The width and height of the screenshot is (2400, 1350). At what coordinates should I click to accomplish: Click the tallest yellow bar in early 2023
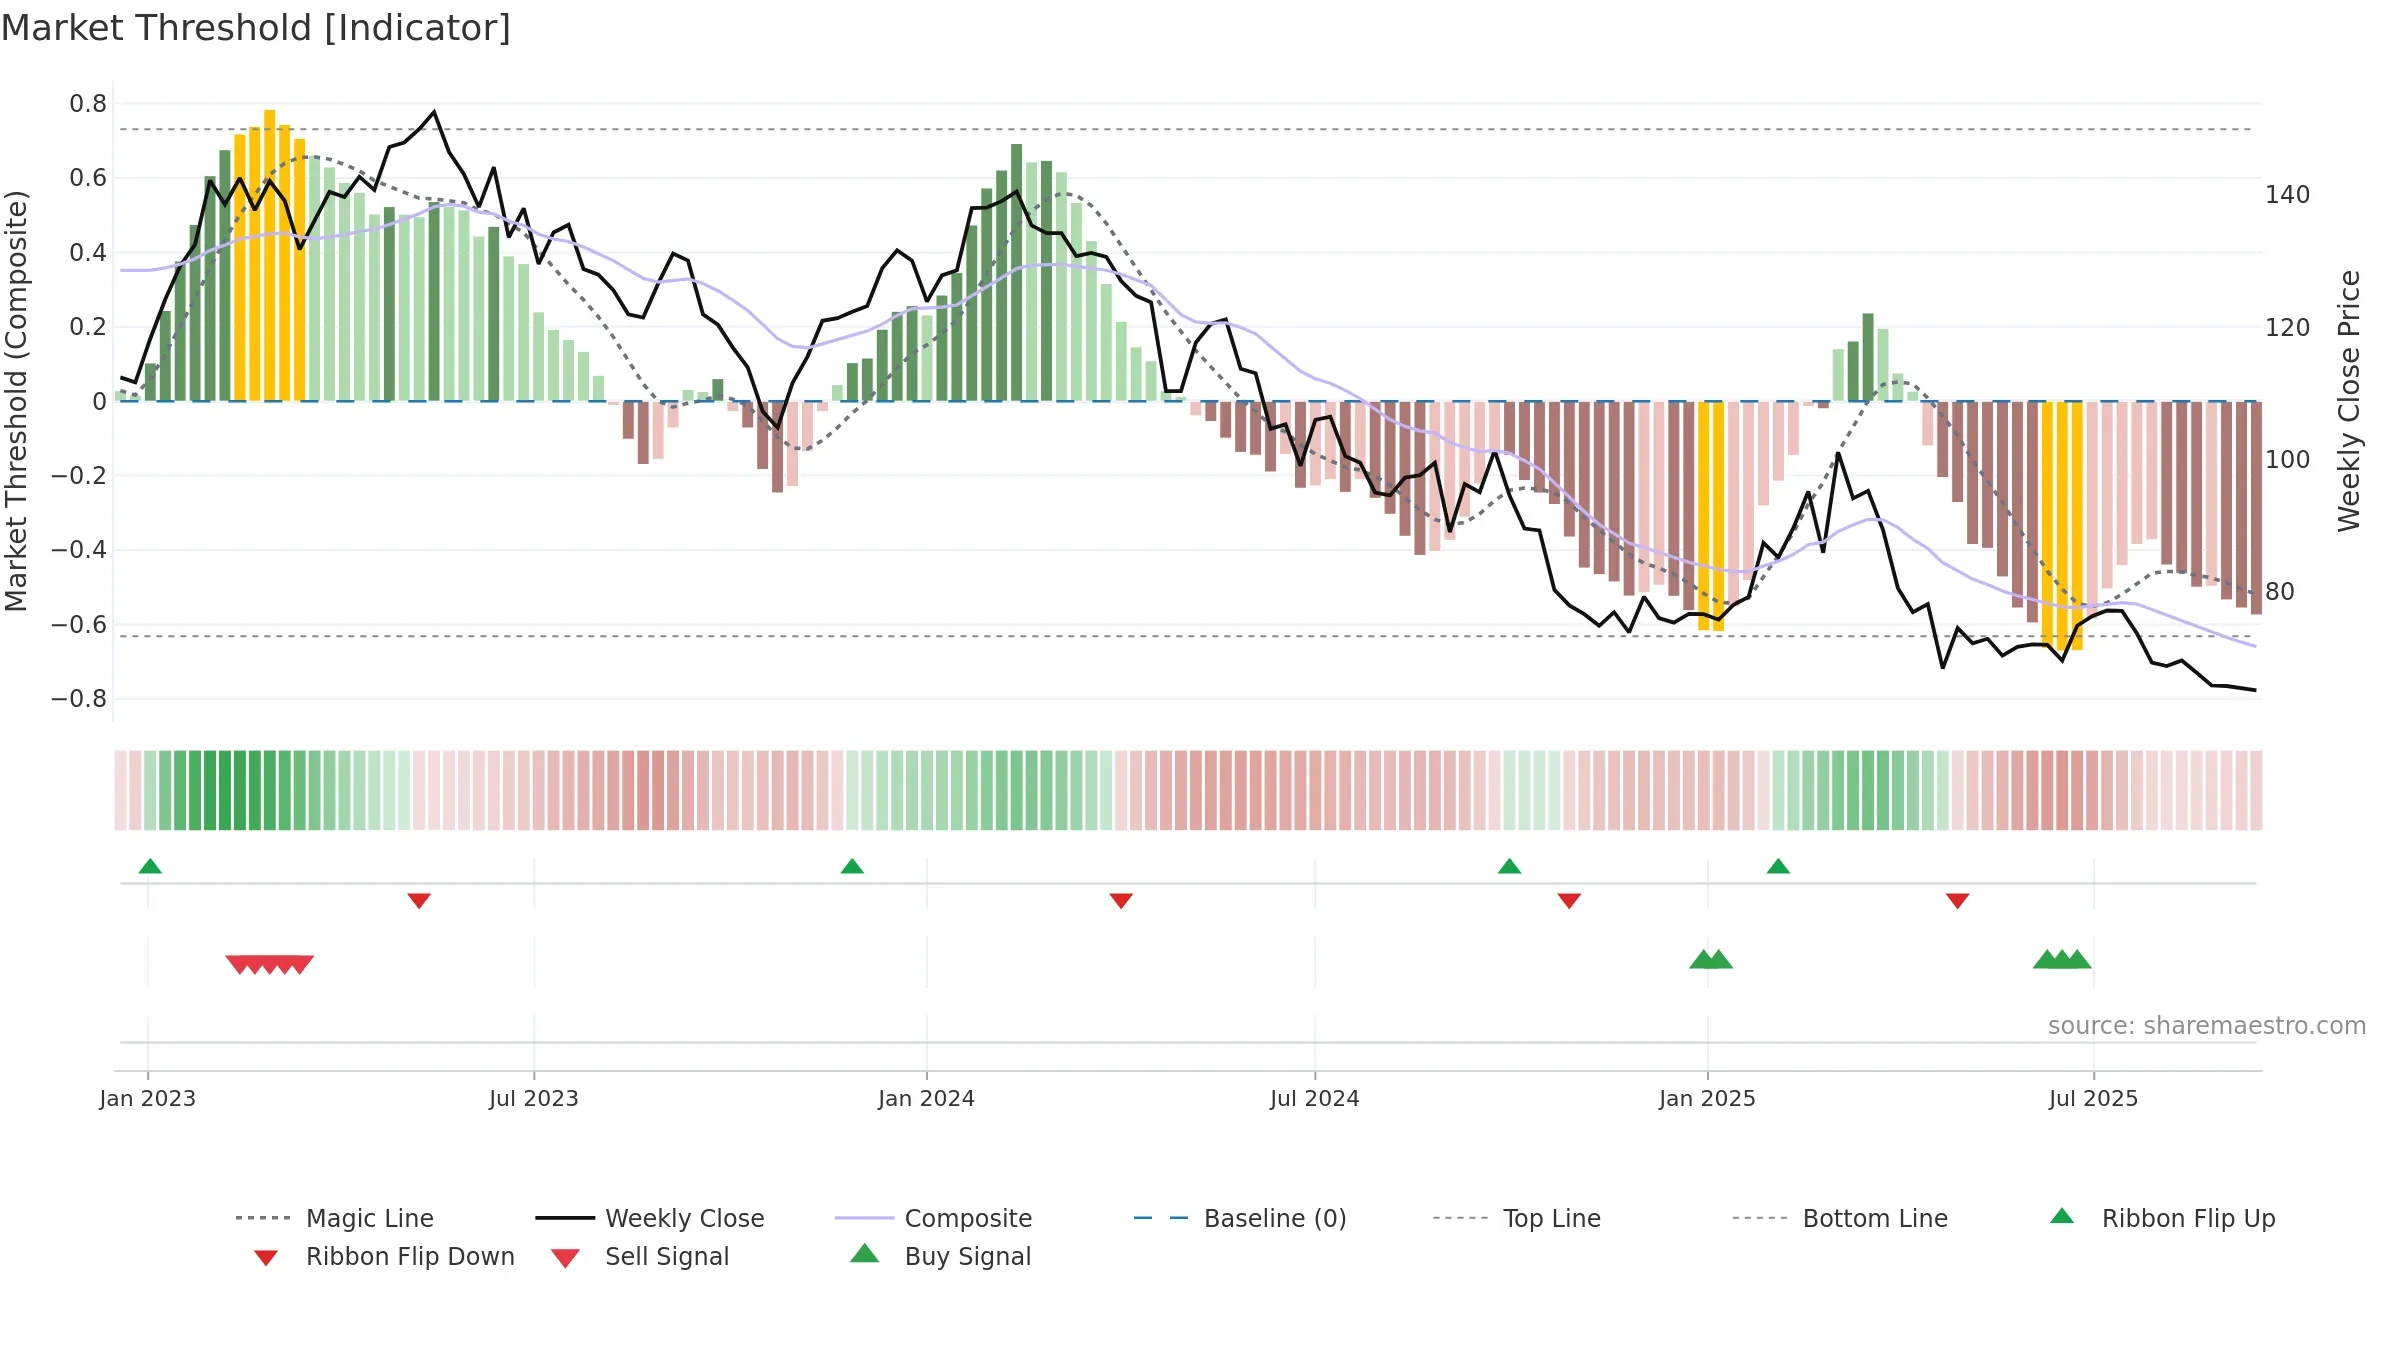click(x=270, y=255)
